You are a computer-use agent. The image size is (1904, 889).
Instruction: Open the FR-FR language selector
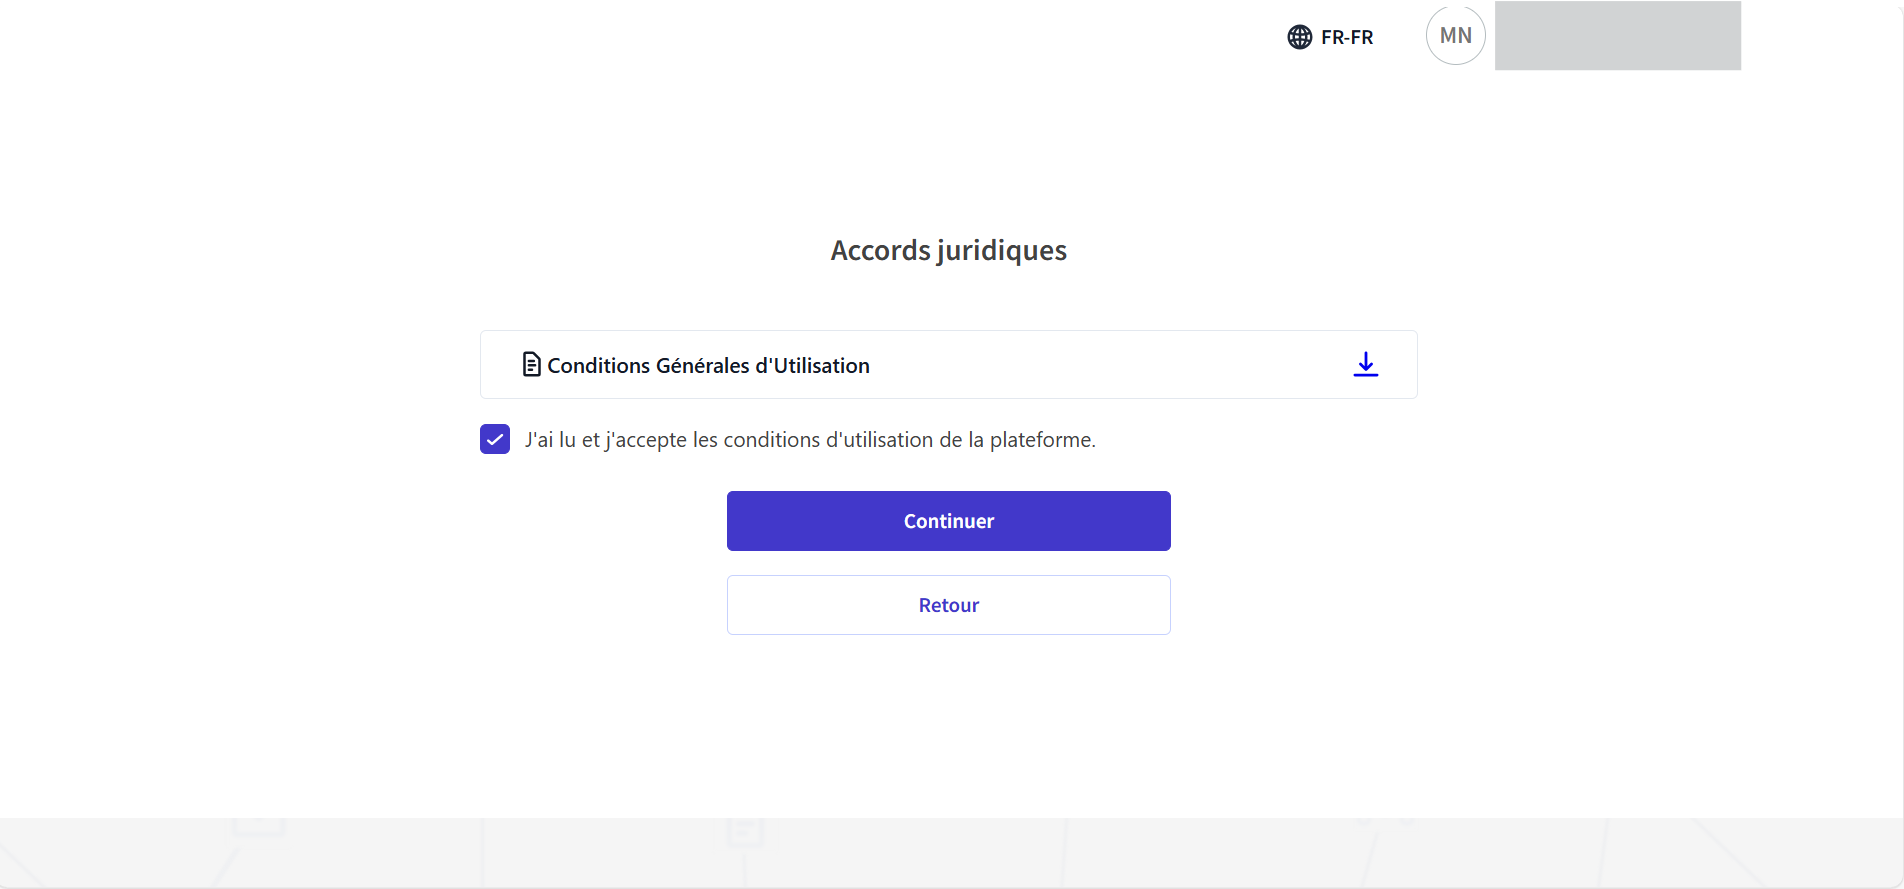click(1346, 37)
